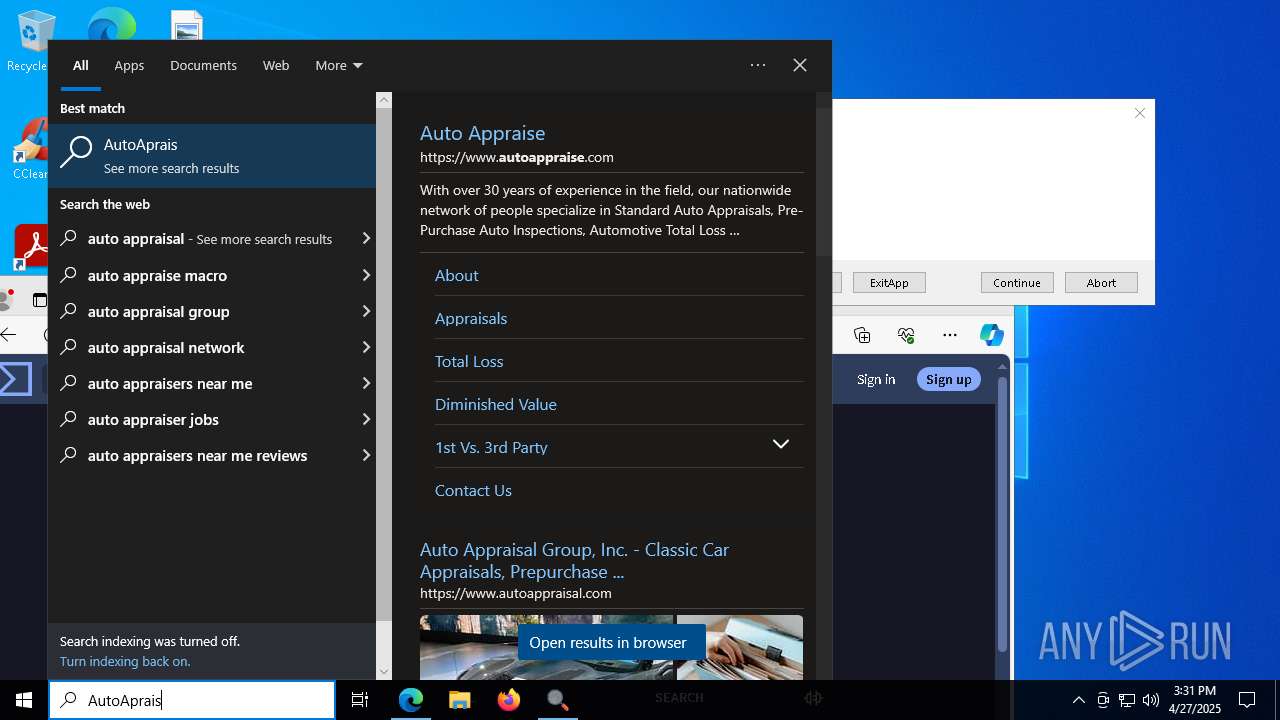The image size is (1280, 720).
Task: Open the Total Loss sitelink
Action: tap(469, 361)
